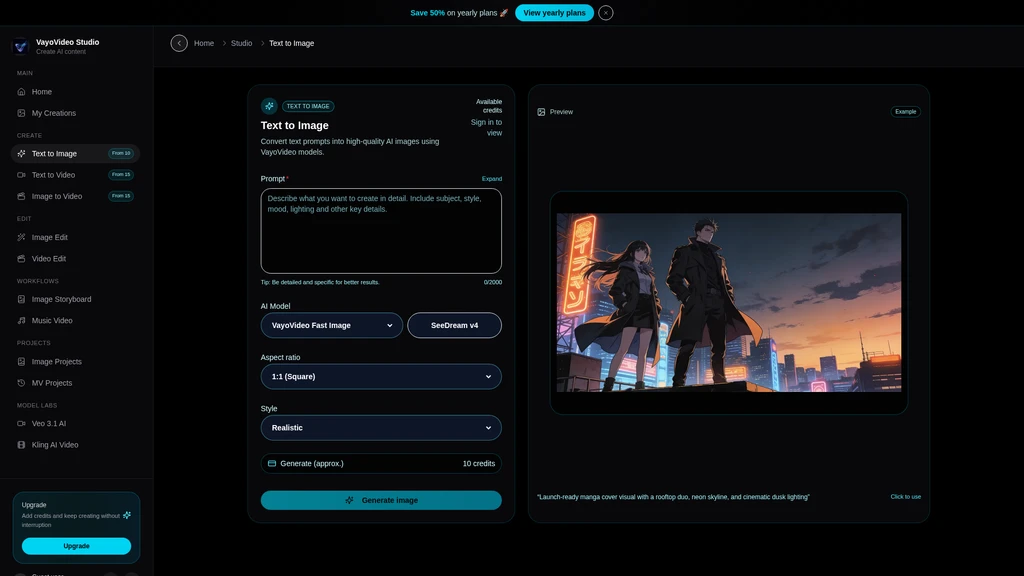Click the Preview image icon
1024x576 pixels.
pos(541,112)
